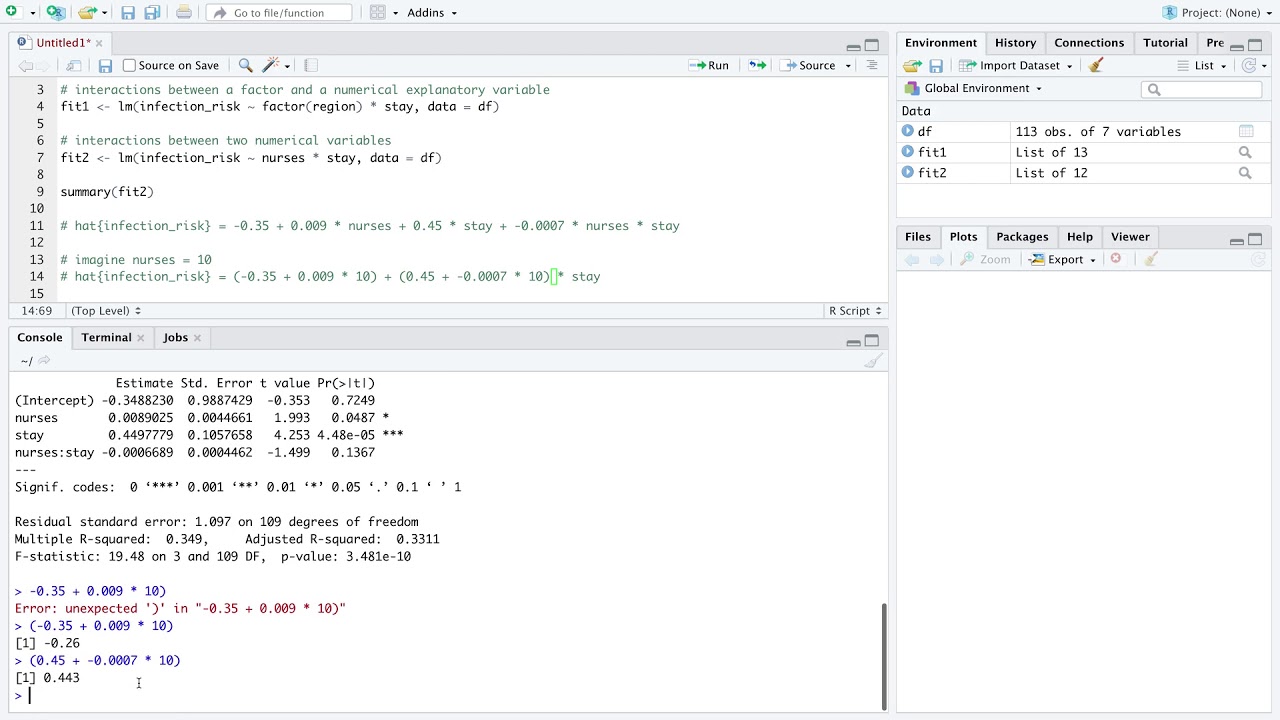Viewport: 1280px width, 720px height.
Task: Expand the df data object
Action: [x=908, y=131]
